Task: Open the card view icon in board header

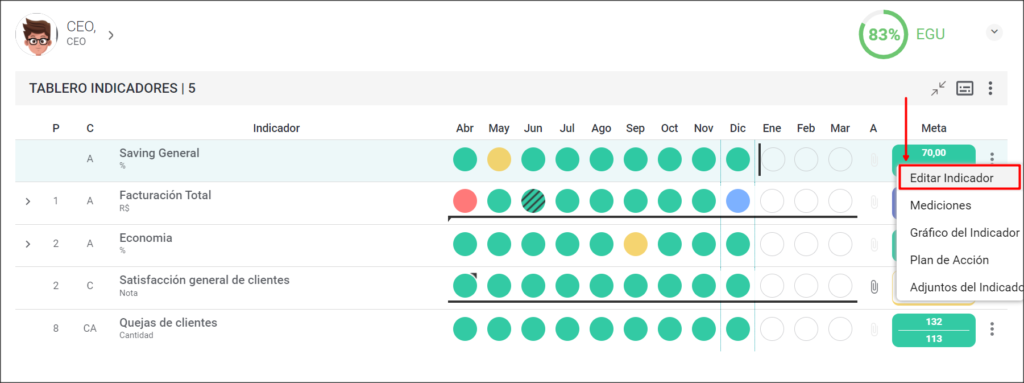Action: (x=965, y=88)
